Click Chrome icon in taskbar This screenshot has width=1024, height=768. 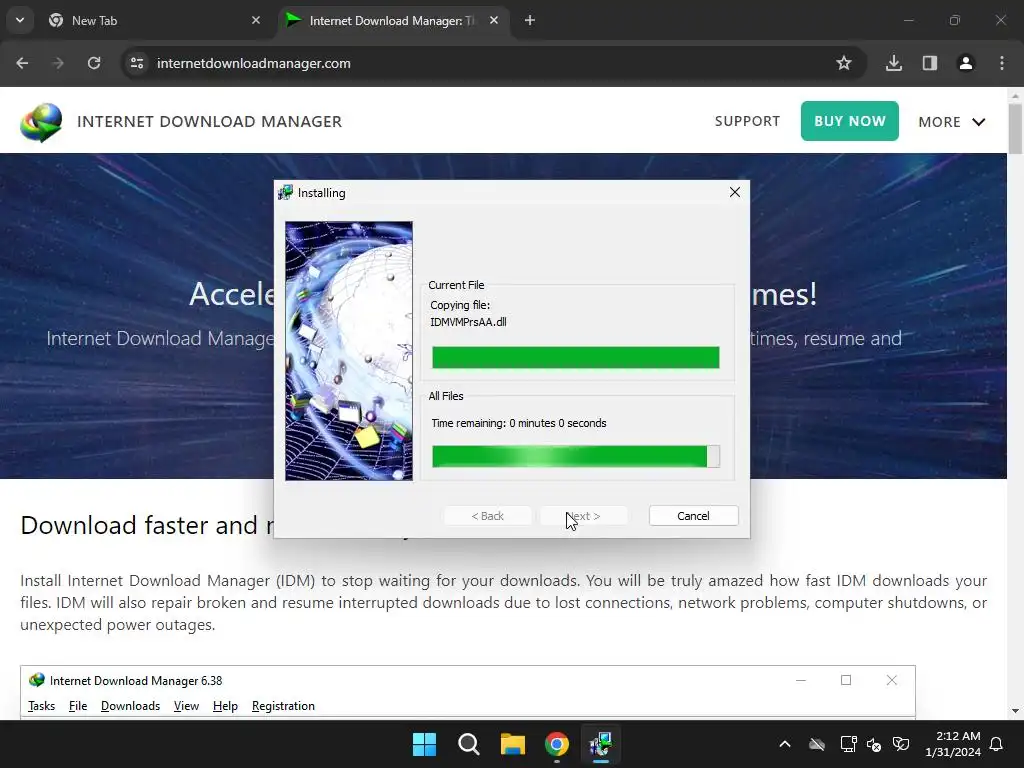point(556,744)
